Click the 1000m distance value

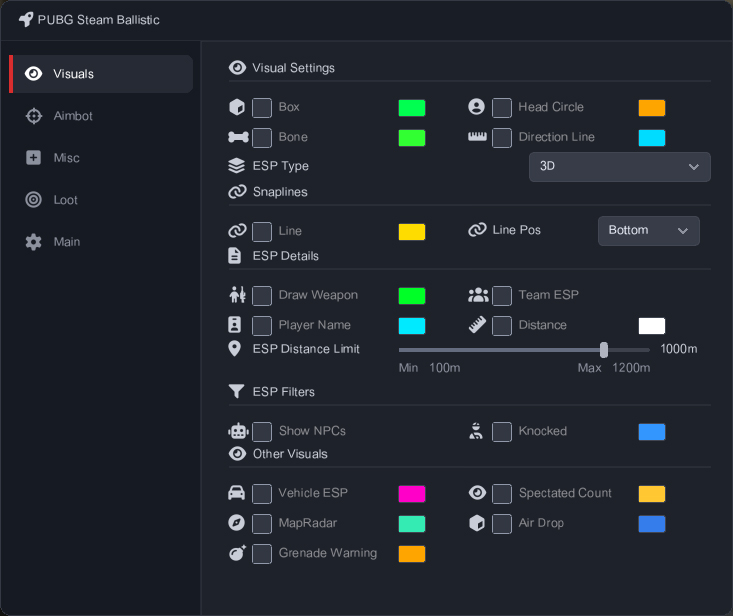point(678,349)
